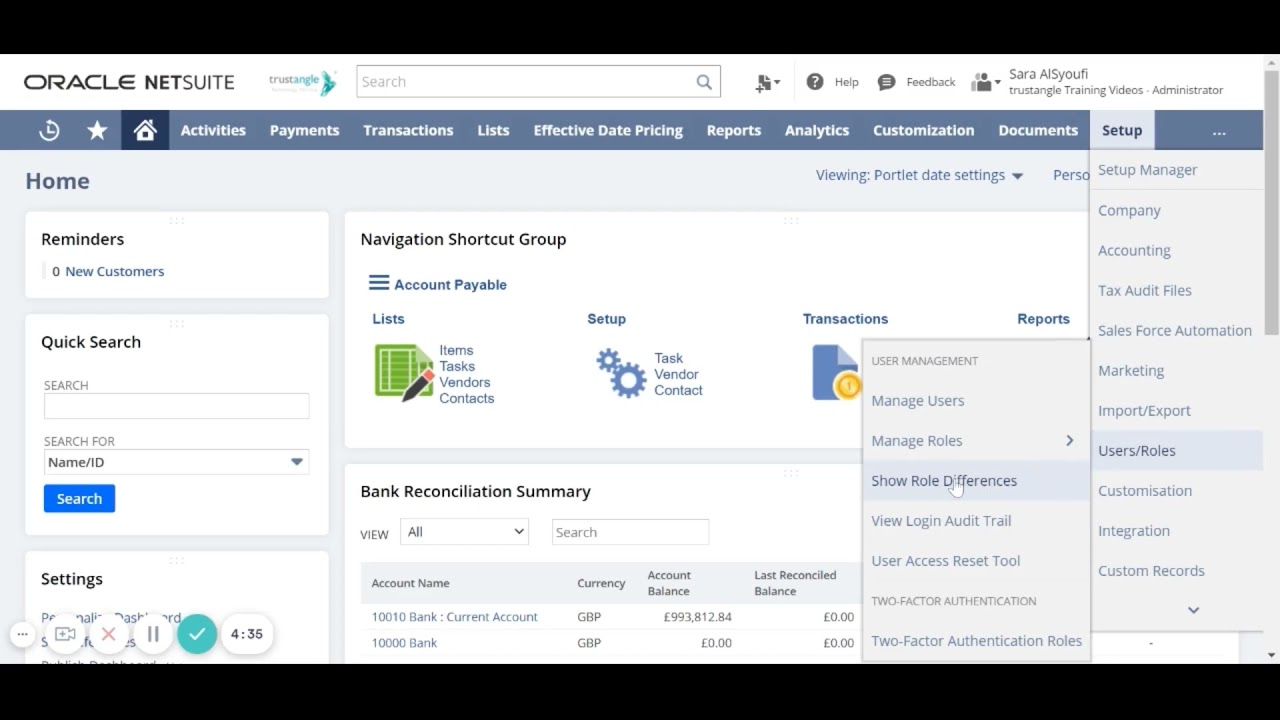Open the change role people icon
The width and height of the screenshot is (1280, 720).
coord(985,82)
